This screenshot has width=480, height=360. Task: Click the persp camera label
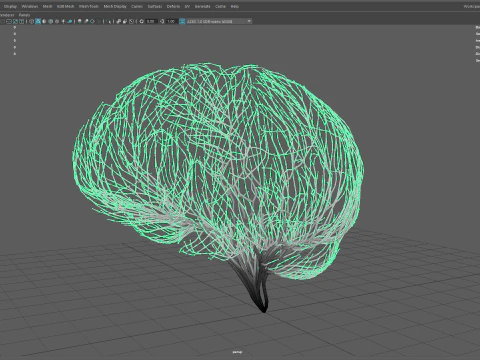click(x=237, y=352)
